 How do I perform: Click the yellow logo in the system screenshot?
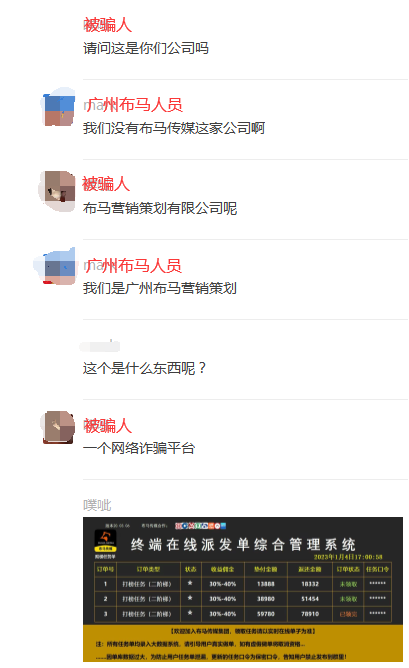coord(105,542)
